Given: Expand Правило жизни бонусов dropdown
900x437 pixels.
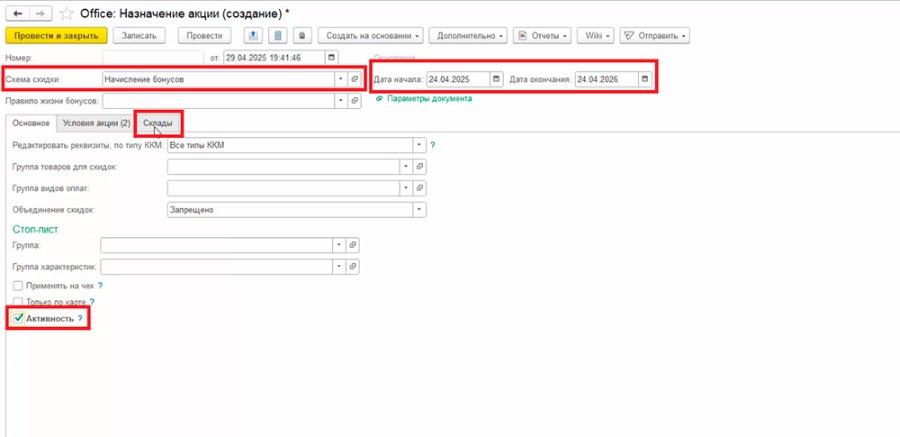Looking at the screenshot, I should click(341, 100).
